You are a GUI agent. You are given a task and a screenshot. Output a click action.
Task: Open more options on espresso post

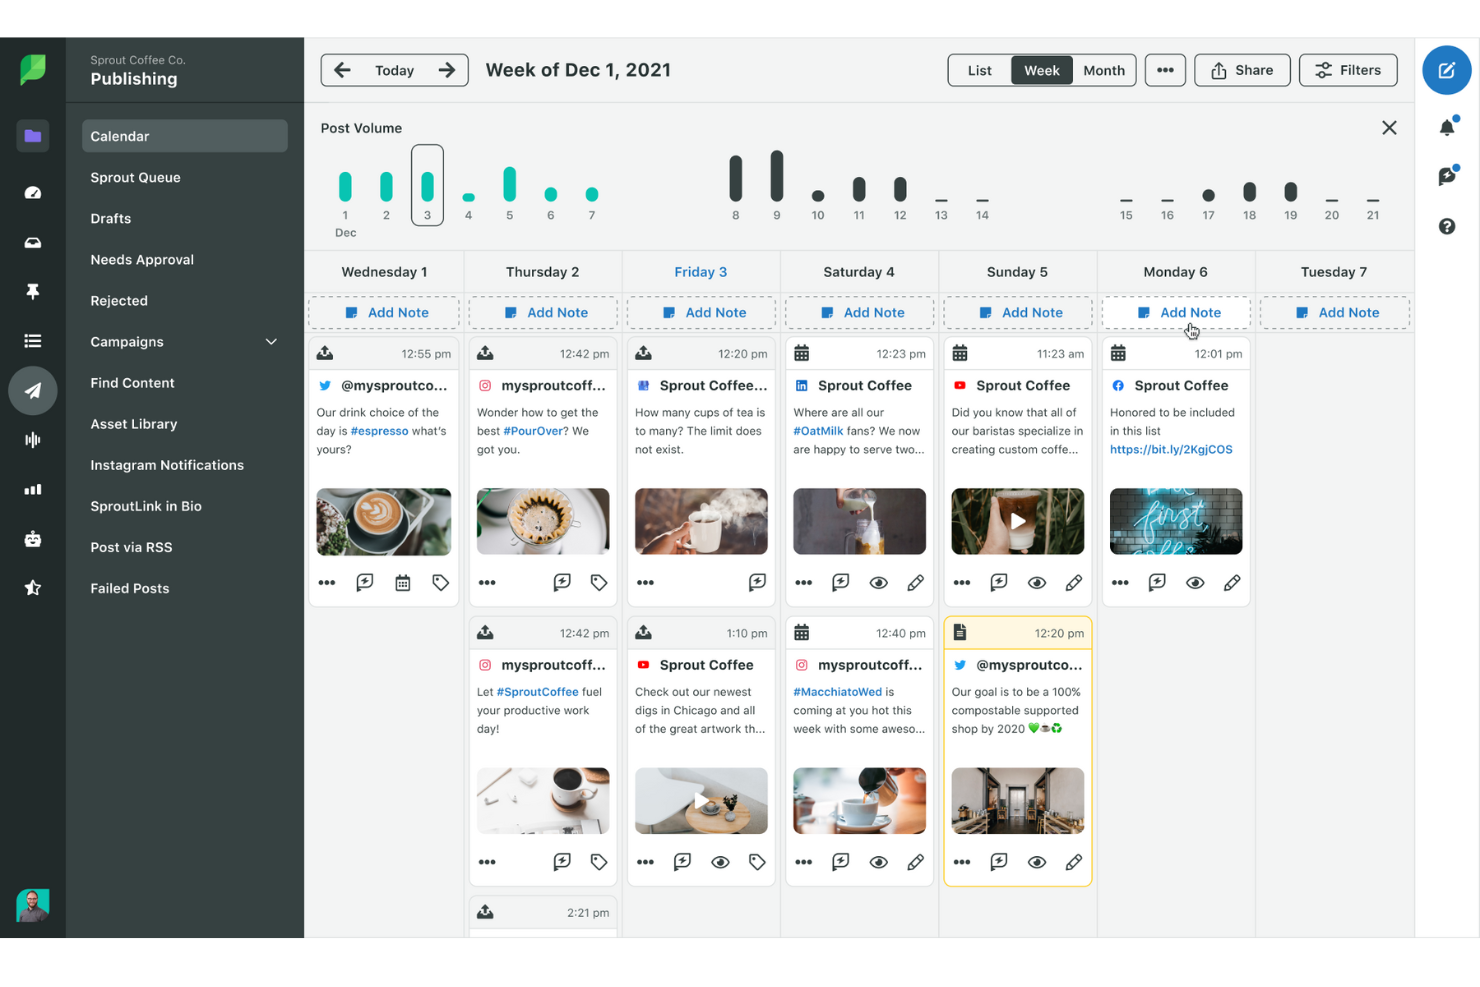pyautogui.click(x=327, y=582)
